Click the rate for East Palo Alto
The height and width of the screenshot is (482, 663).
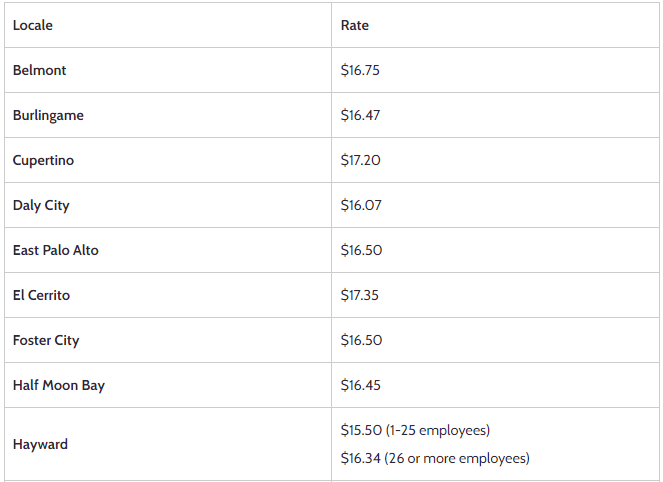(x=361, y=250)
